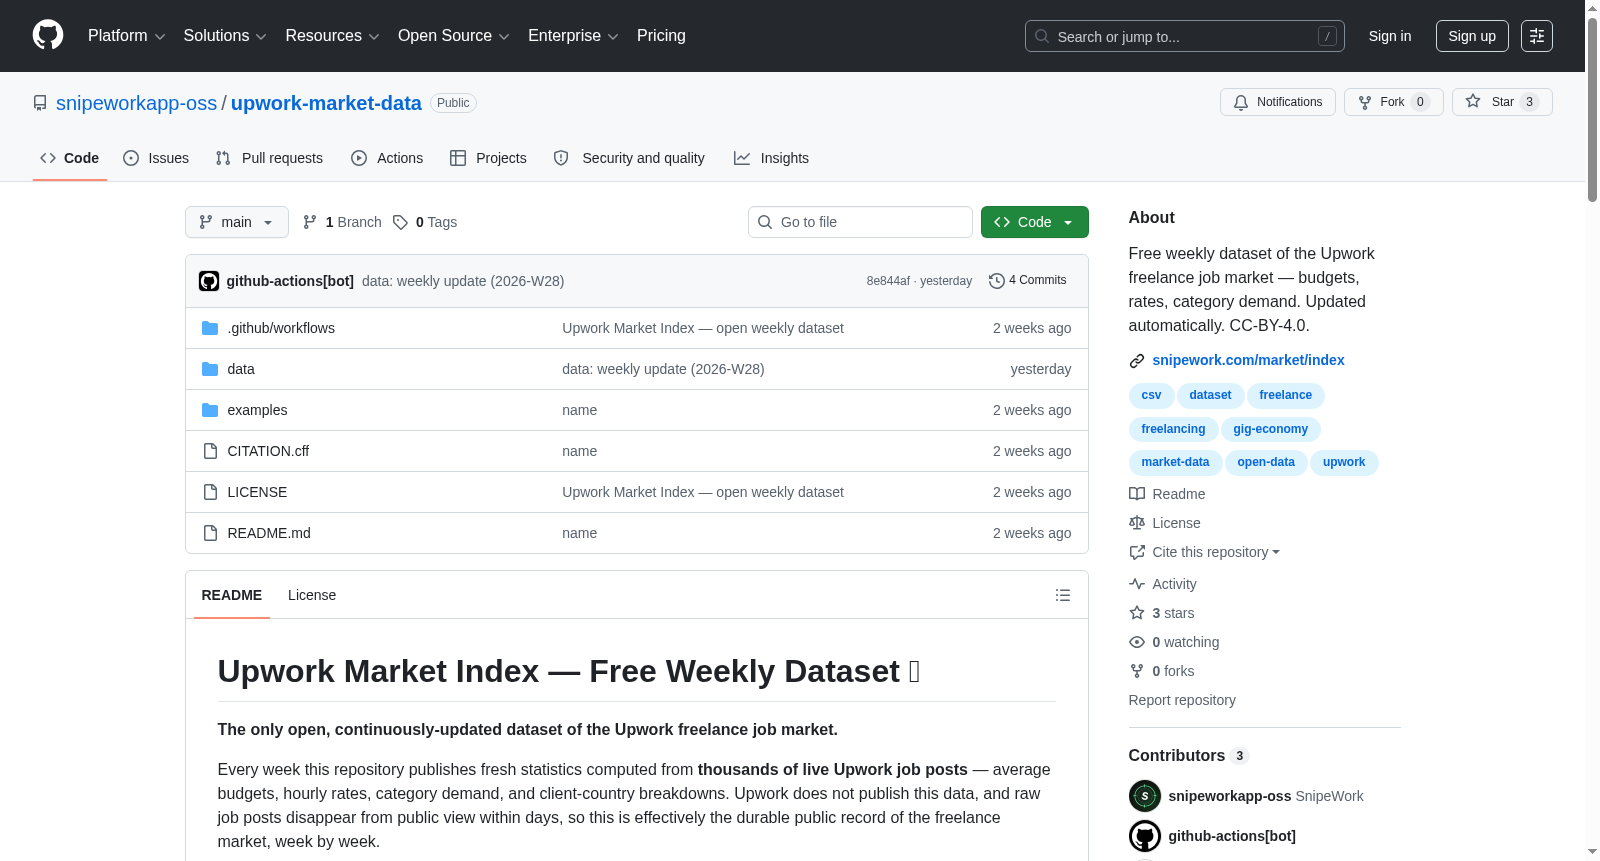Screen dimensions: 1600x861
Task: Click the pulse icon beside Activity
Action: pyautogui.click(x=1137, y=584)
